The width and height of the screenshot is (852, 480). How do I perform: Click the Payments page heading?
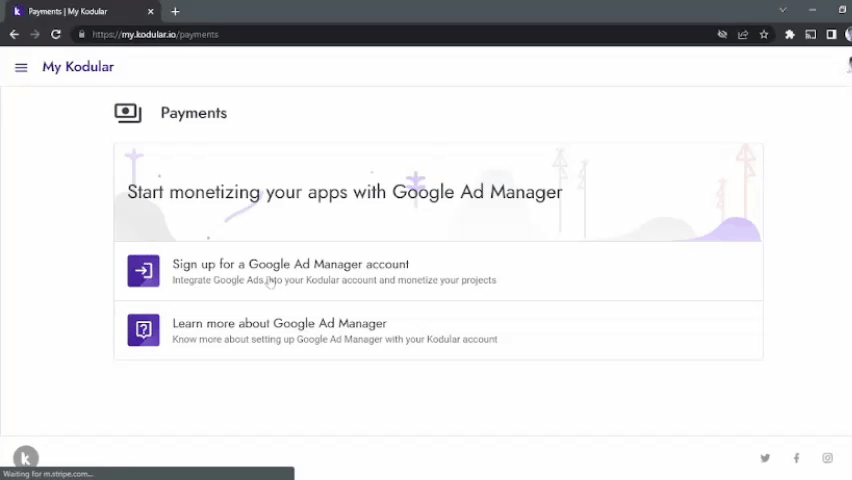click(x=193, y=113)
